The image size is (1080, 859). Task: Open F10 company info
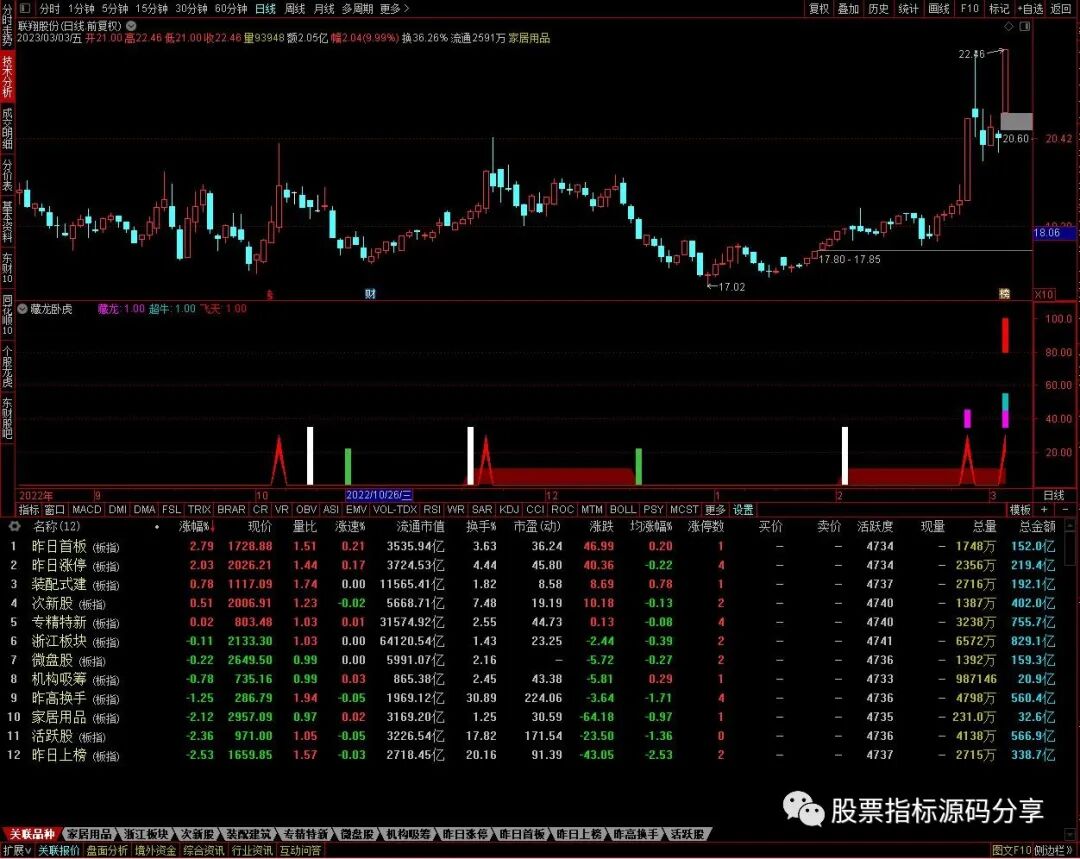pyautogui.click(x=970, y=8)
